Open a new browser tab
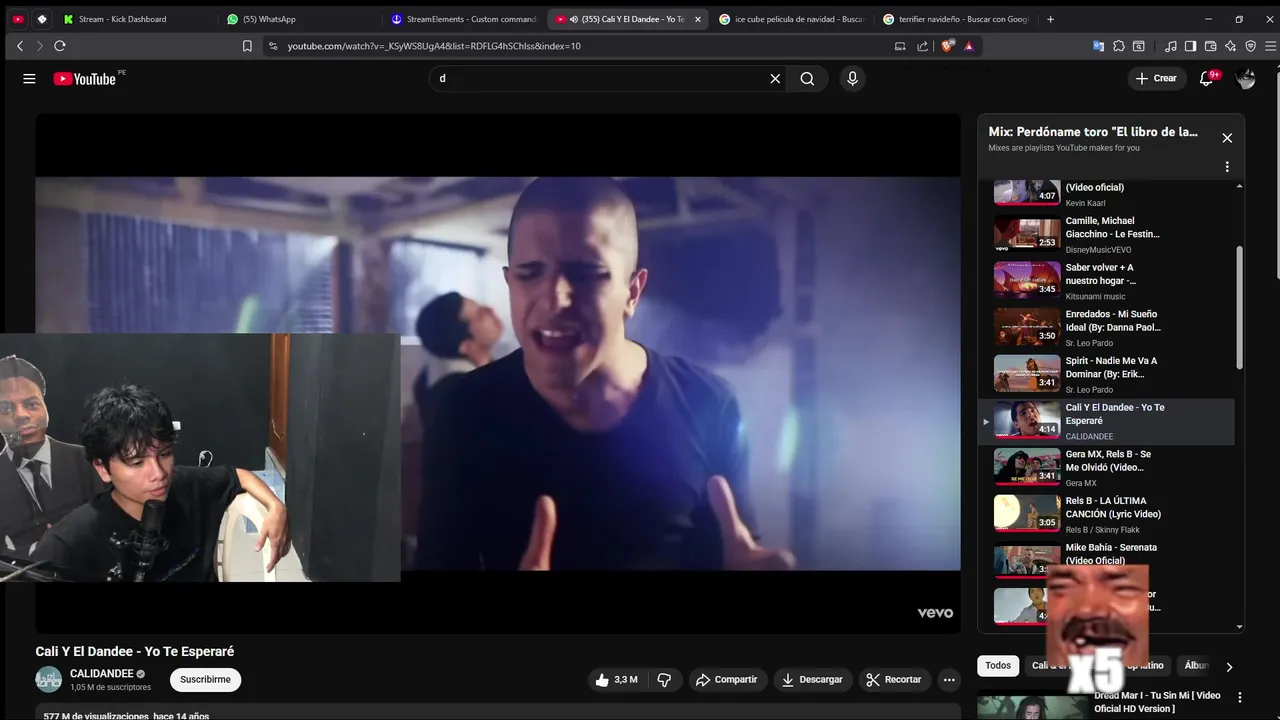 pyautogui.click(x=1050, y=19)
